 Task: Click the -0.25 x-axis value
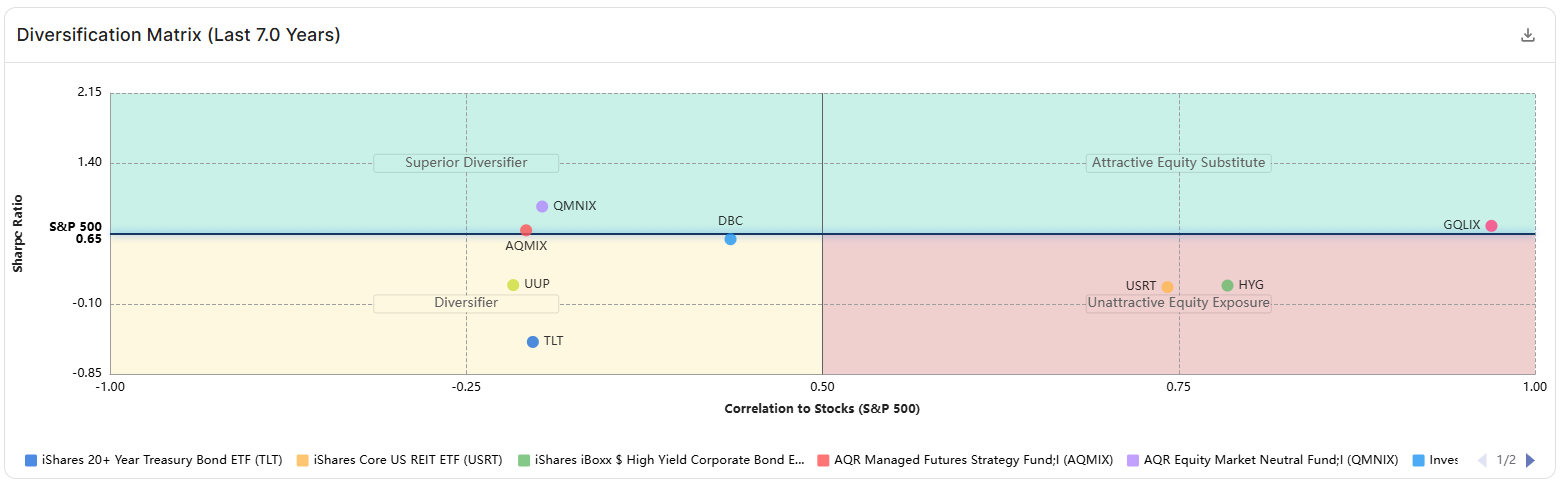pos(466,386)
